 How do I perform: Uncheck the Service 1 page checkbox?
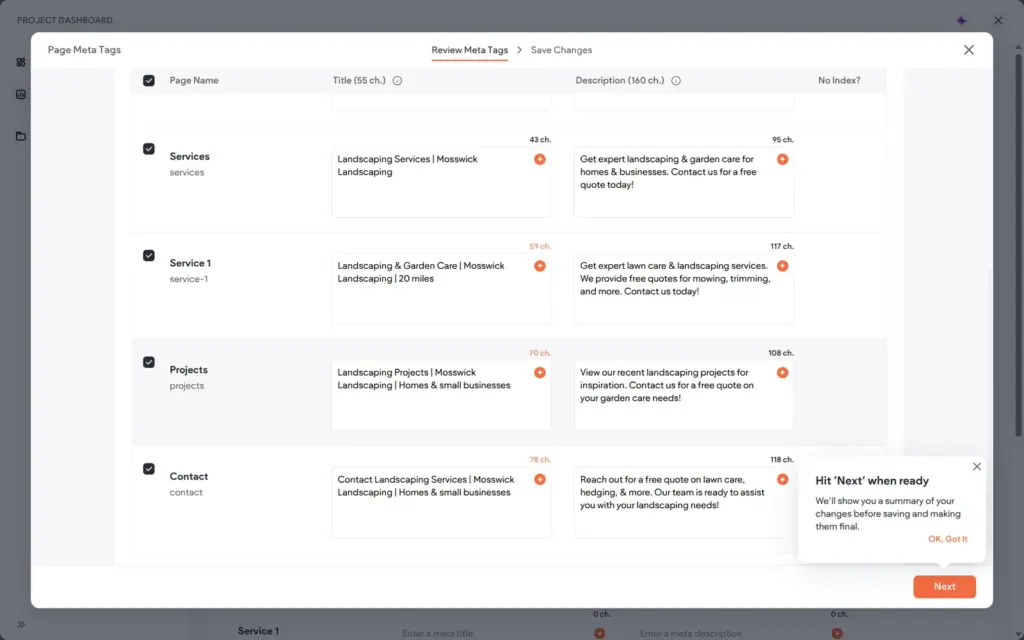(x=149, y=255)
